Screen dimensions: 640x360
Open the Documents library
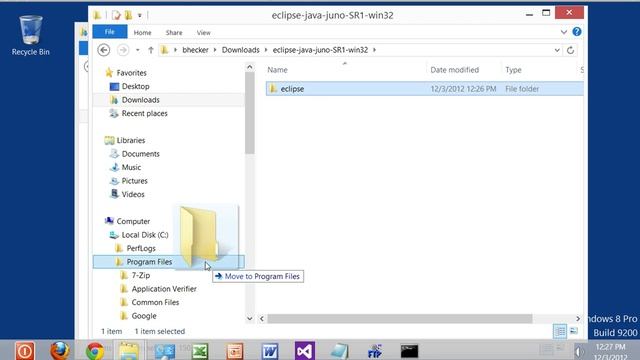point(140,154)
